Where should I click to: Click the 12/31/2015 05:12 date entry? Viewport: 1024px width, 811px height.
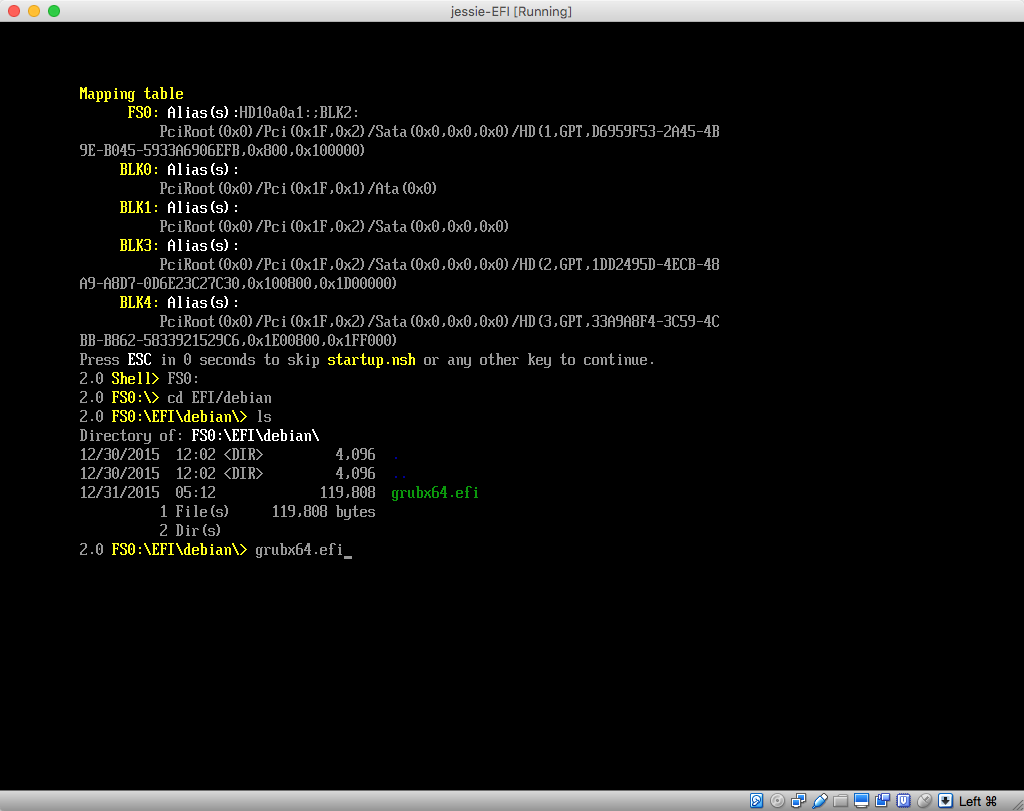pos(148,493)
